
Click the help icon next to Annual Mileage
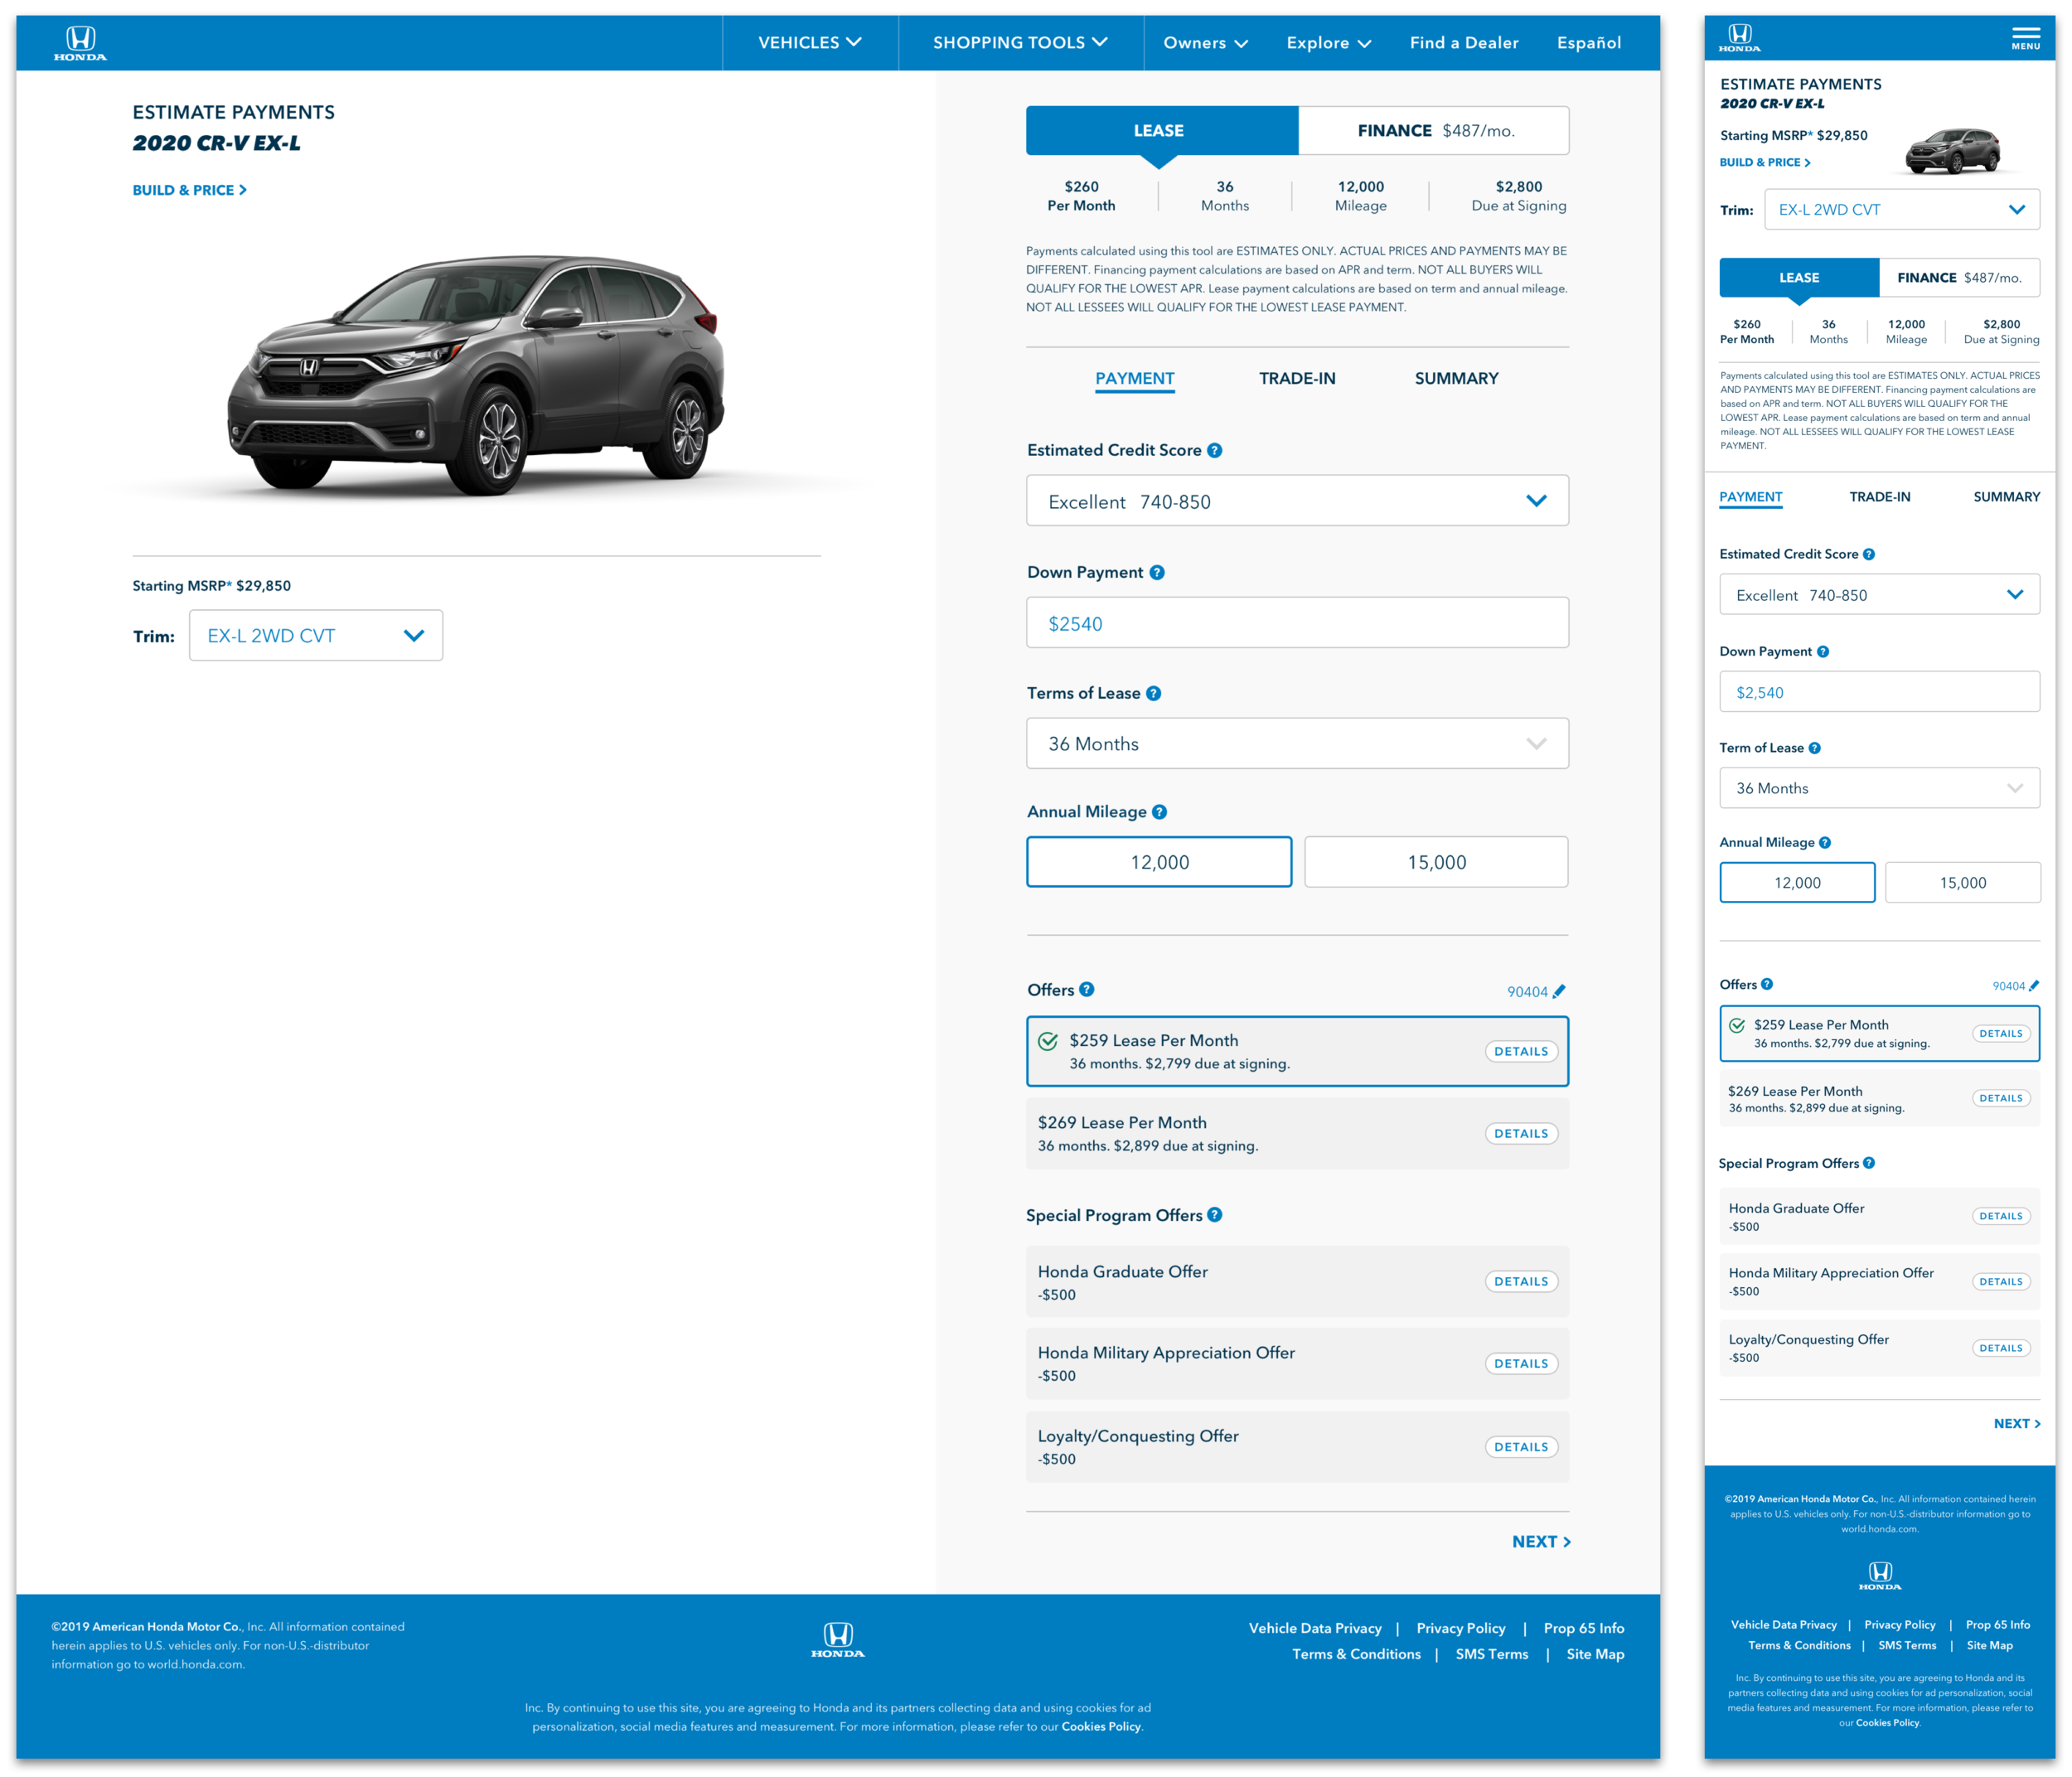tap(1159, 812)
